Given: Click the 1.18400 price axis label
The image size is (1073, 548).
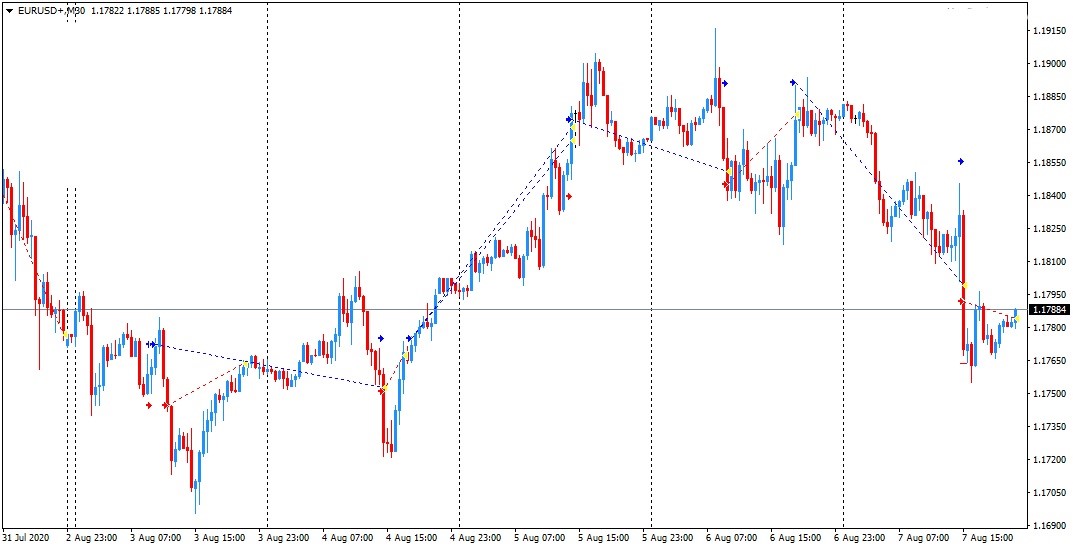Looking at the screenshot, I should (x=1049, y=196).
